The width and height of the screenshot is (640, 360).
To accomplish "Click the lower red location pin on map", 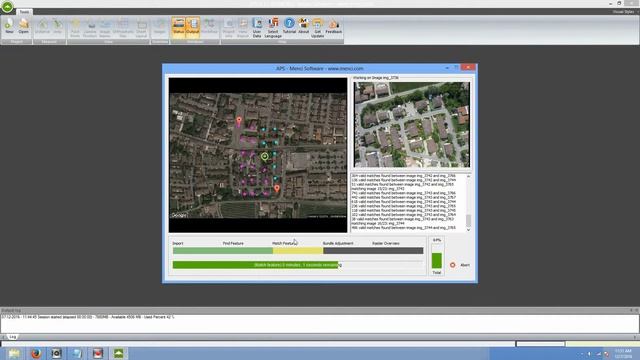I will pyautogui.click(x=277, y=188).
